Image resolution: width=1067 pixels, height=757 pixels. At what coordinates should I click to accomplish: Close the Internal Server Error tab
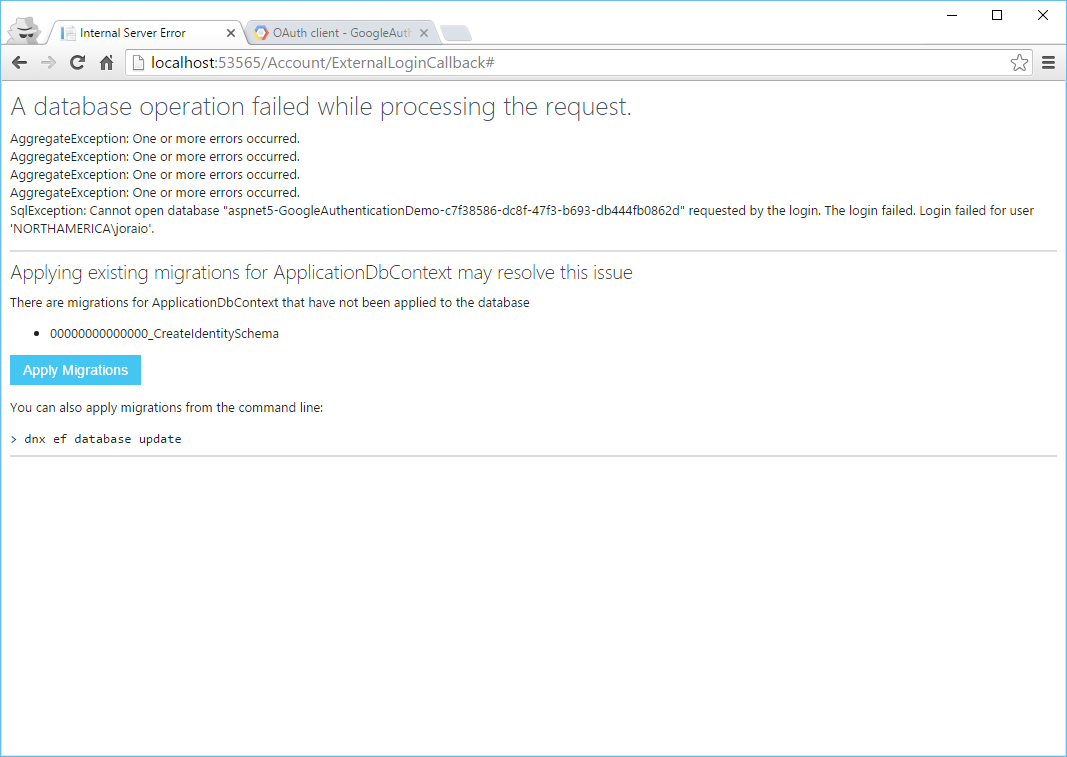[231, 33]
